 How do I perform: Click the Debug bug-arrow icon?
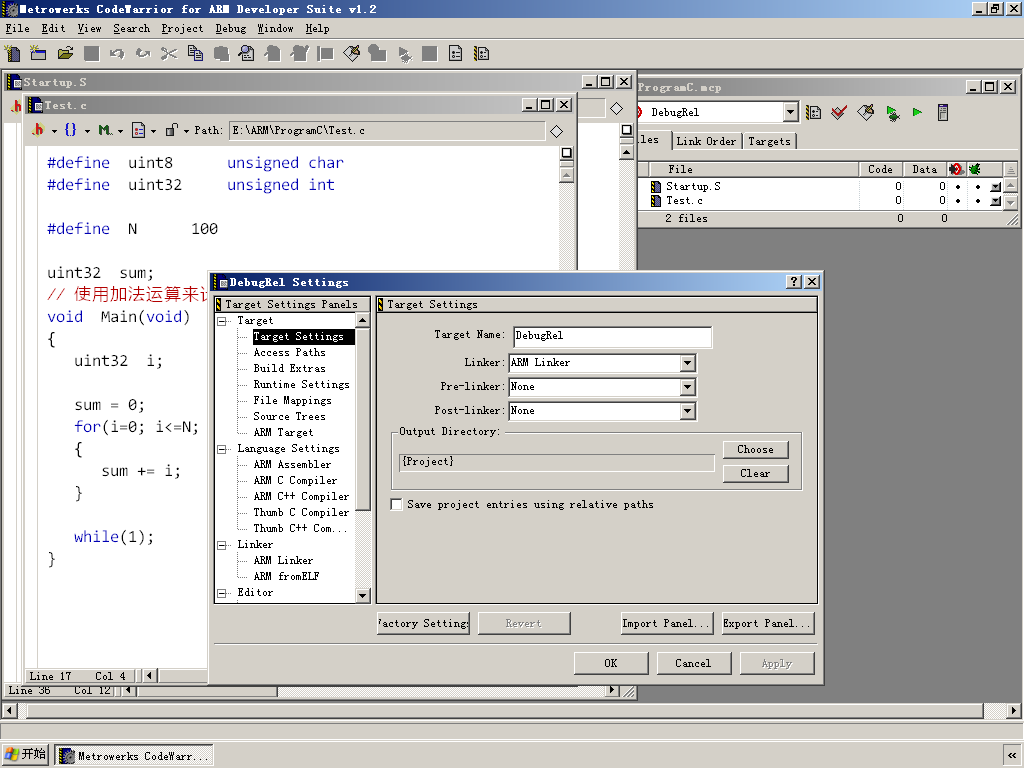[x=893, y=112]
